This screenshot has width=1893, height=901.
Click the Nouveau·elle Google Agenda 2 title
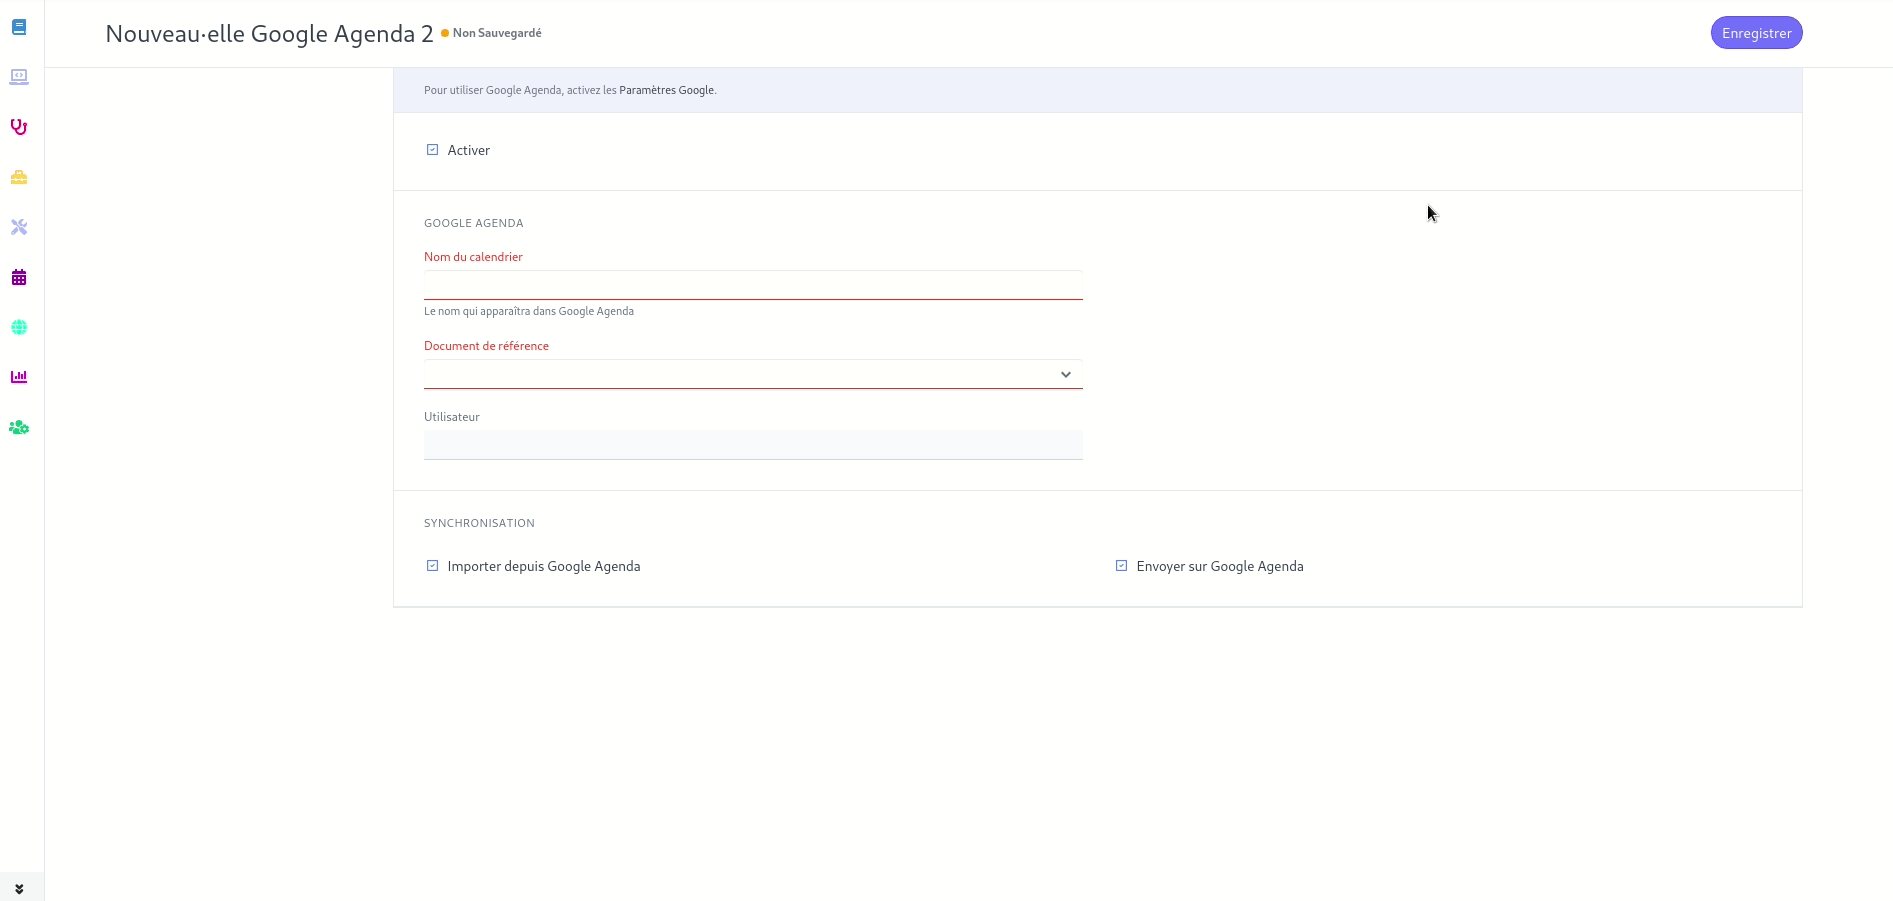point(269,34)
